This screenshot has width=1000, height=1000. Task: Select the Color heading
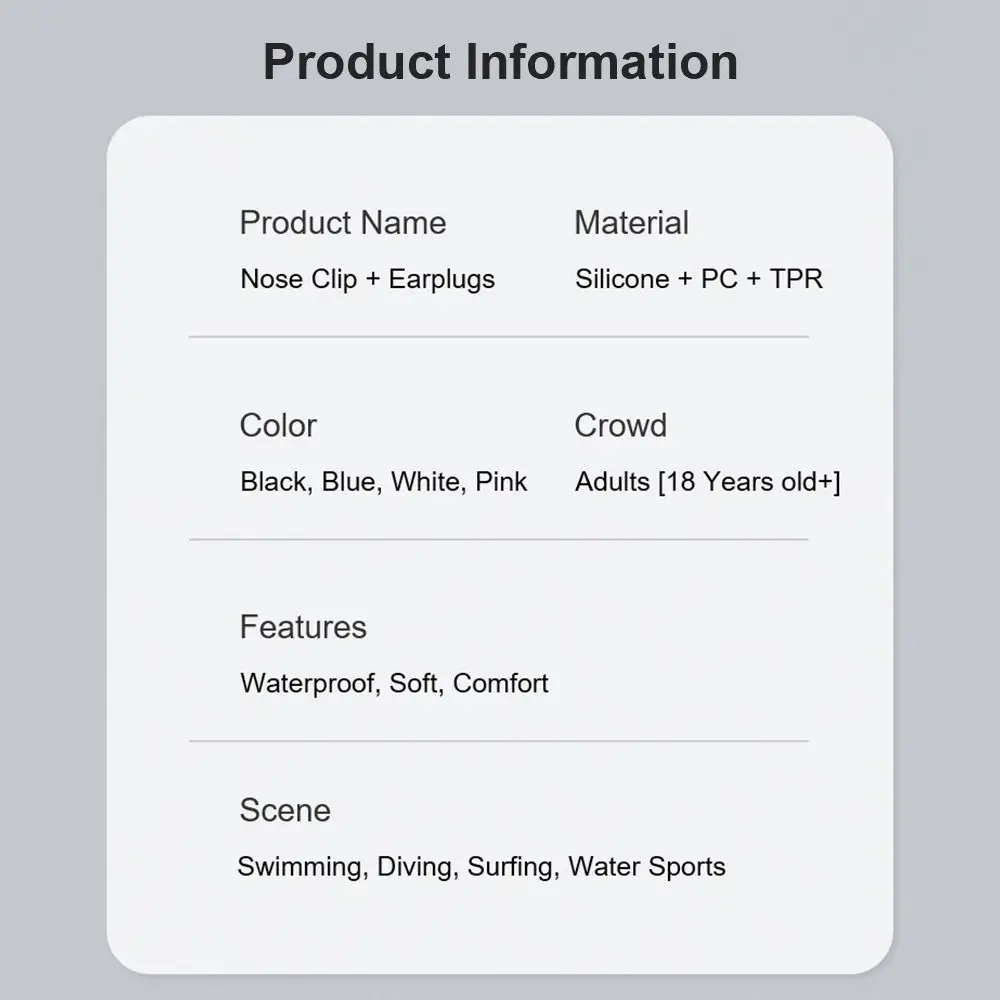278,425
